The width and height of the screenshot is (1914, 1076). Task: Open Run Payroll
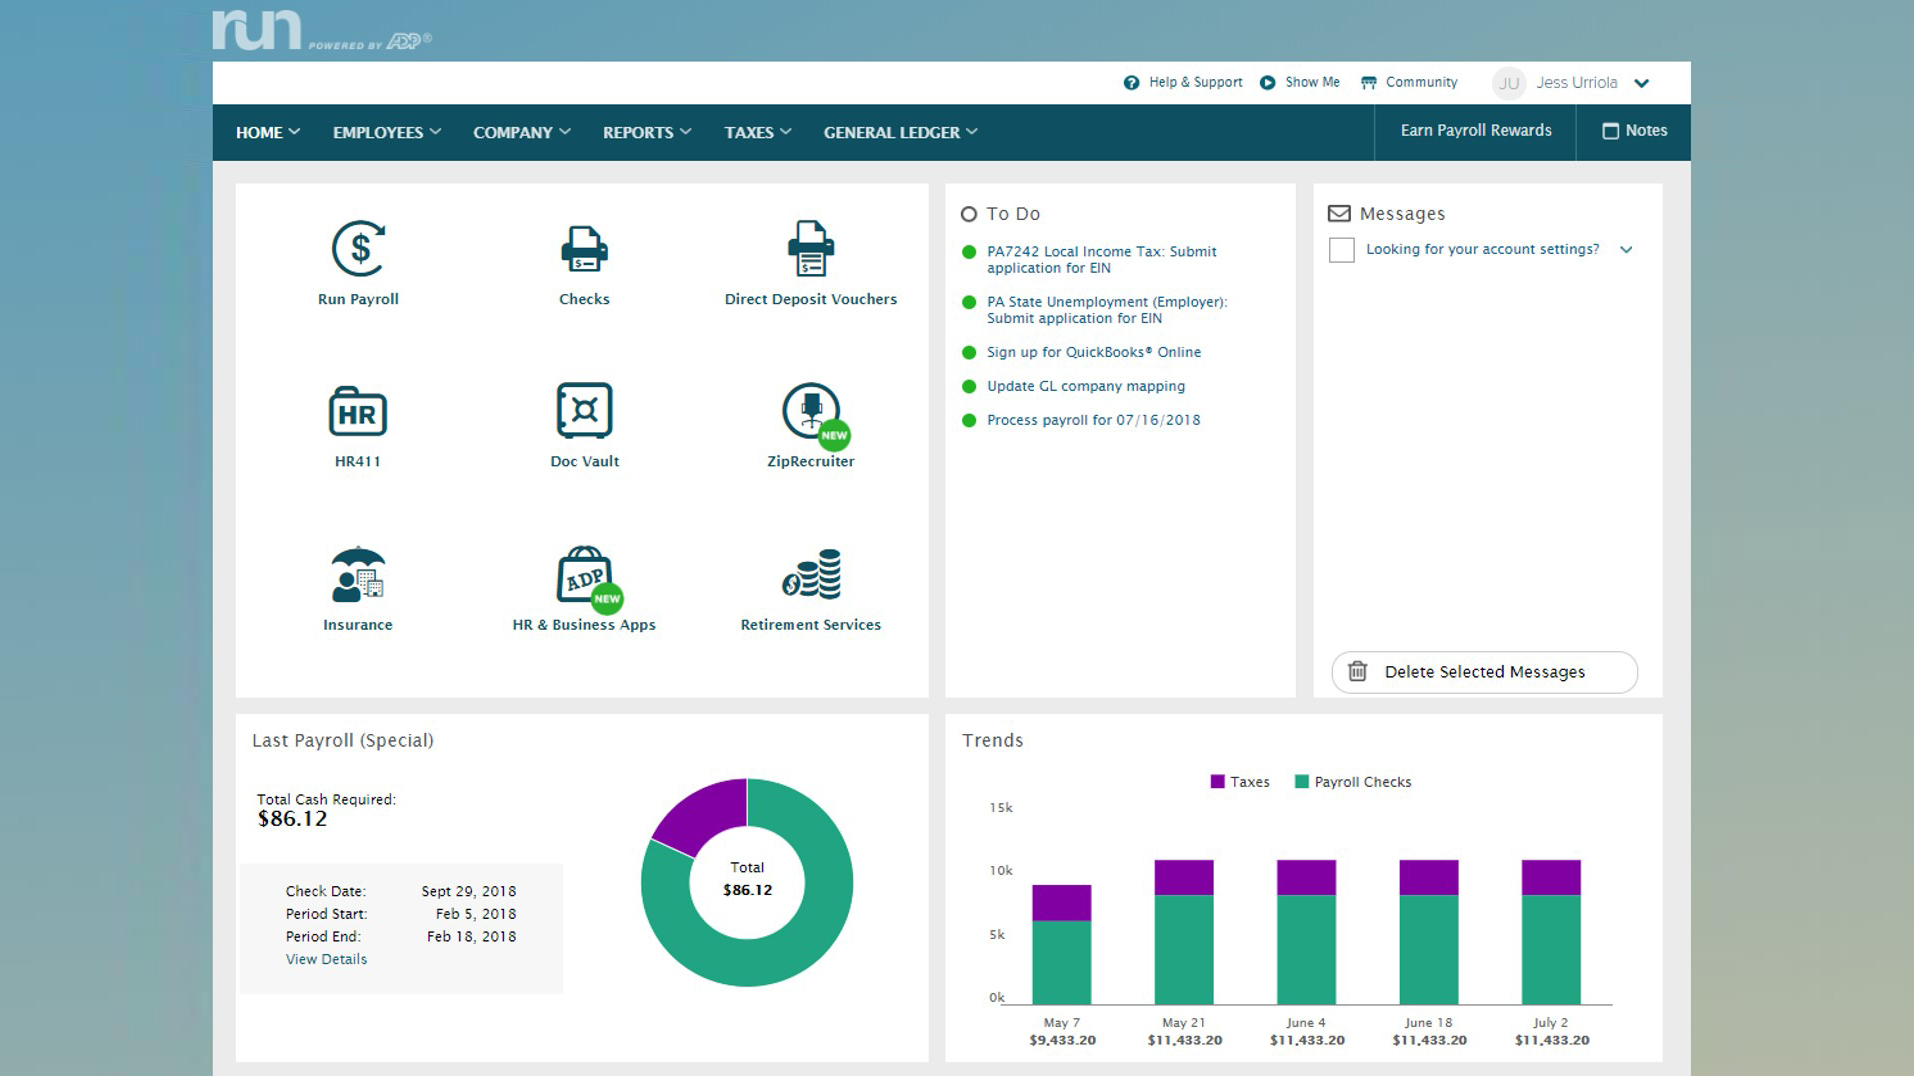click(358, 260)
